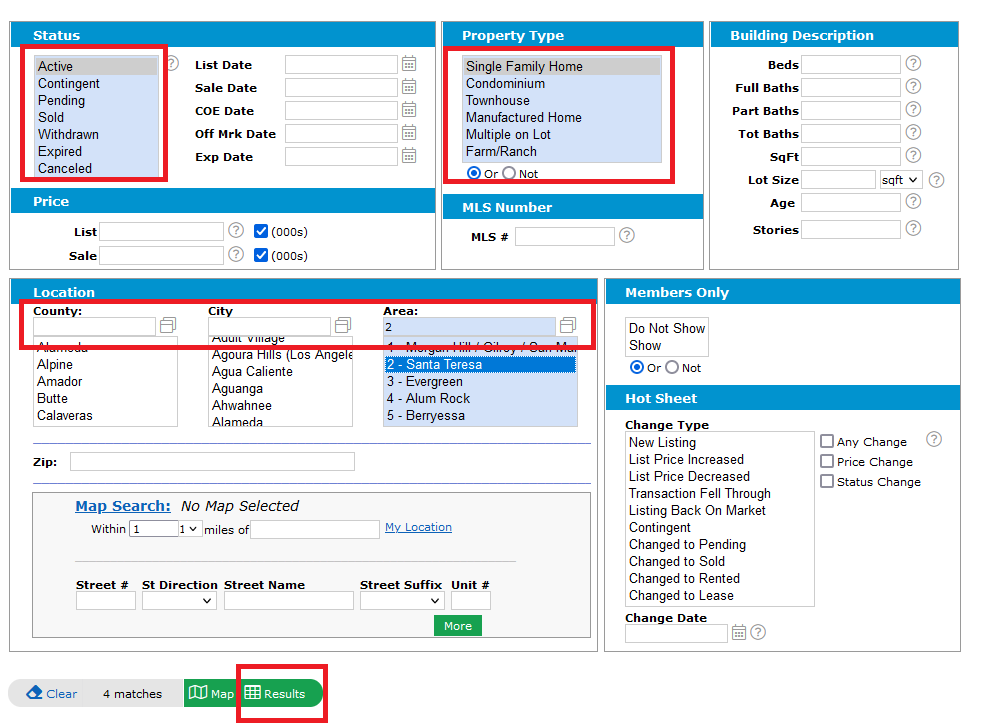
Task: Open the Change Date calendar picker
Action: 738,632
